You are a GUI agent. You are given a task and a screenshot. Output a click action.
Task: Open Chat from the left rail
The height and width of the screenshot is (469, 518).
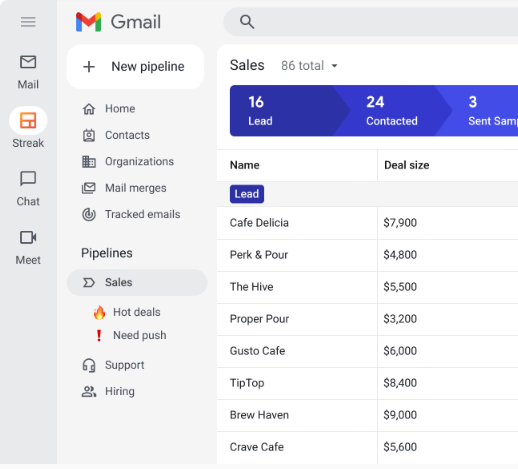coord(28,179)
